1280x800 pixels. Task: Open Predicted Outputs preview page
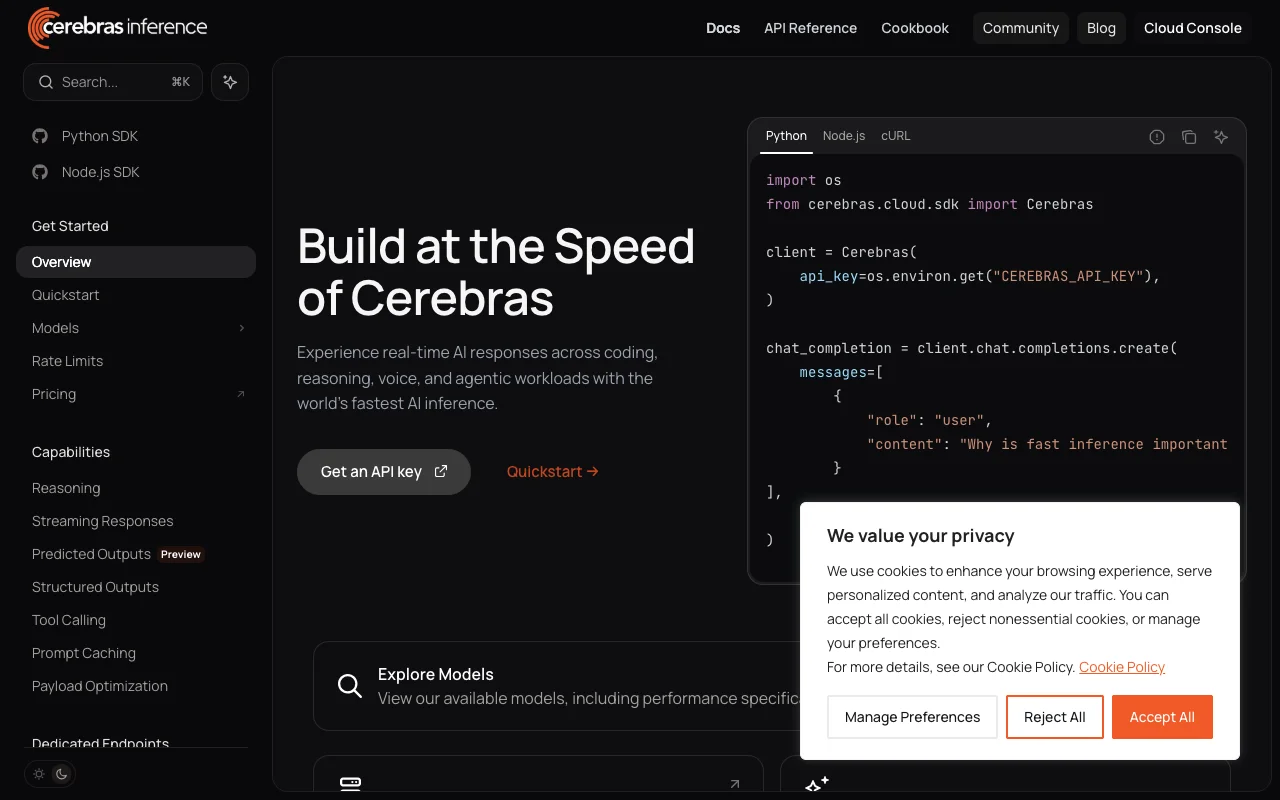click(136, 554)
